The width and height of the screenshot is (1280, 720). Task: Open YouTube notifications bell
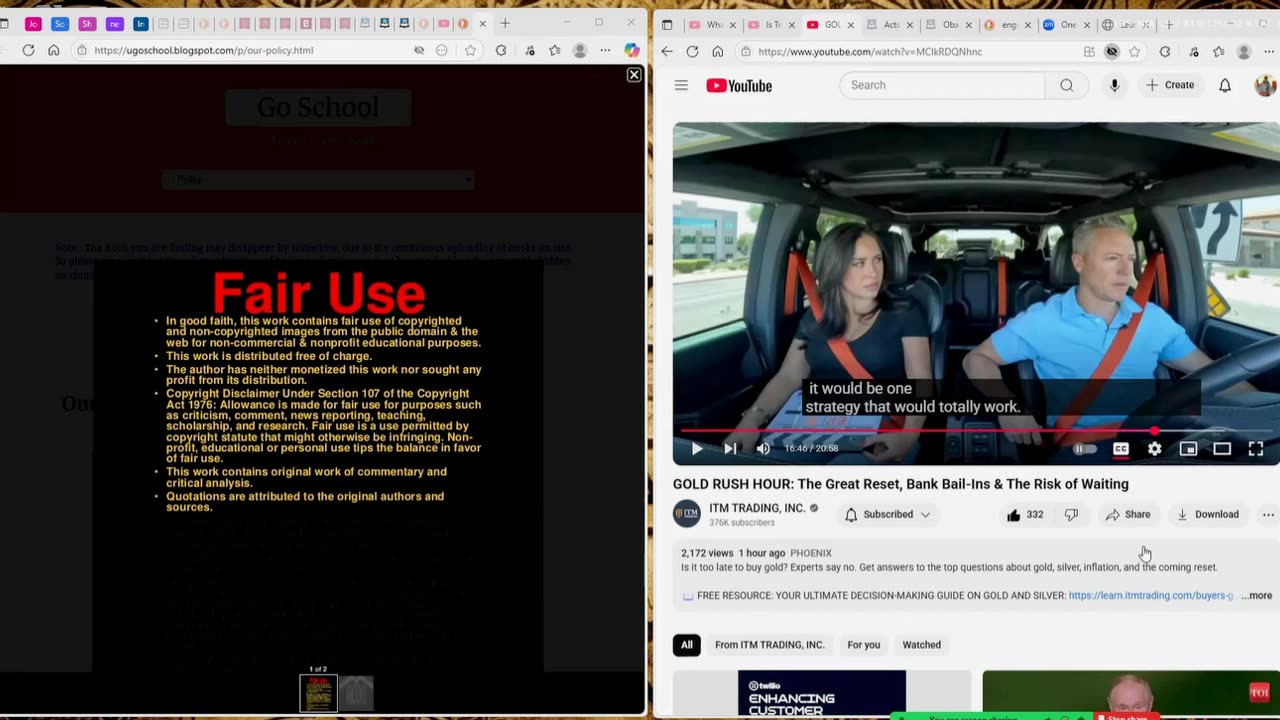[x=1225, y=85]
